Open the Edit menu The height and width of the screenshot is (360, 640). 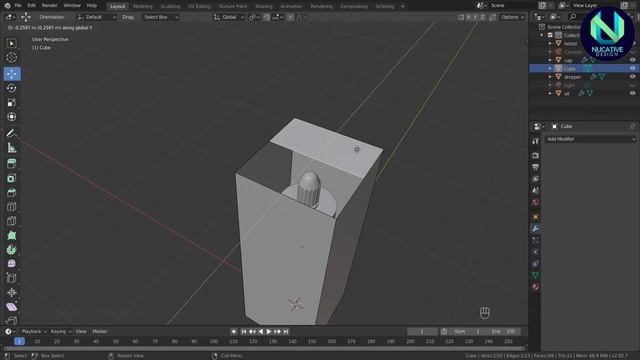pyautogui.click(x=31, y=6)
